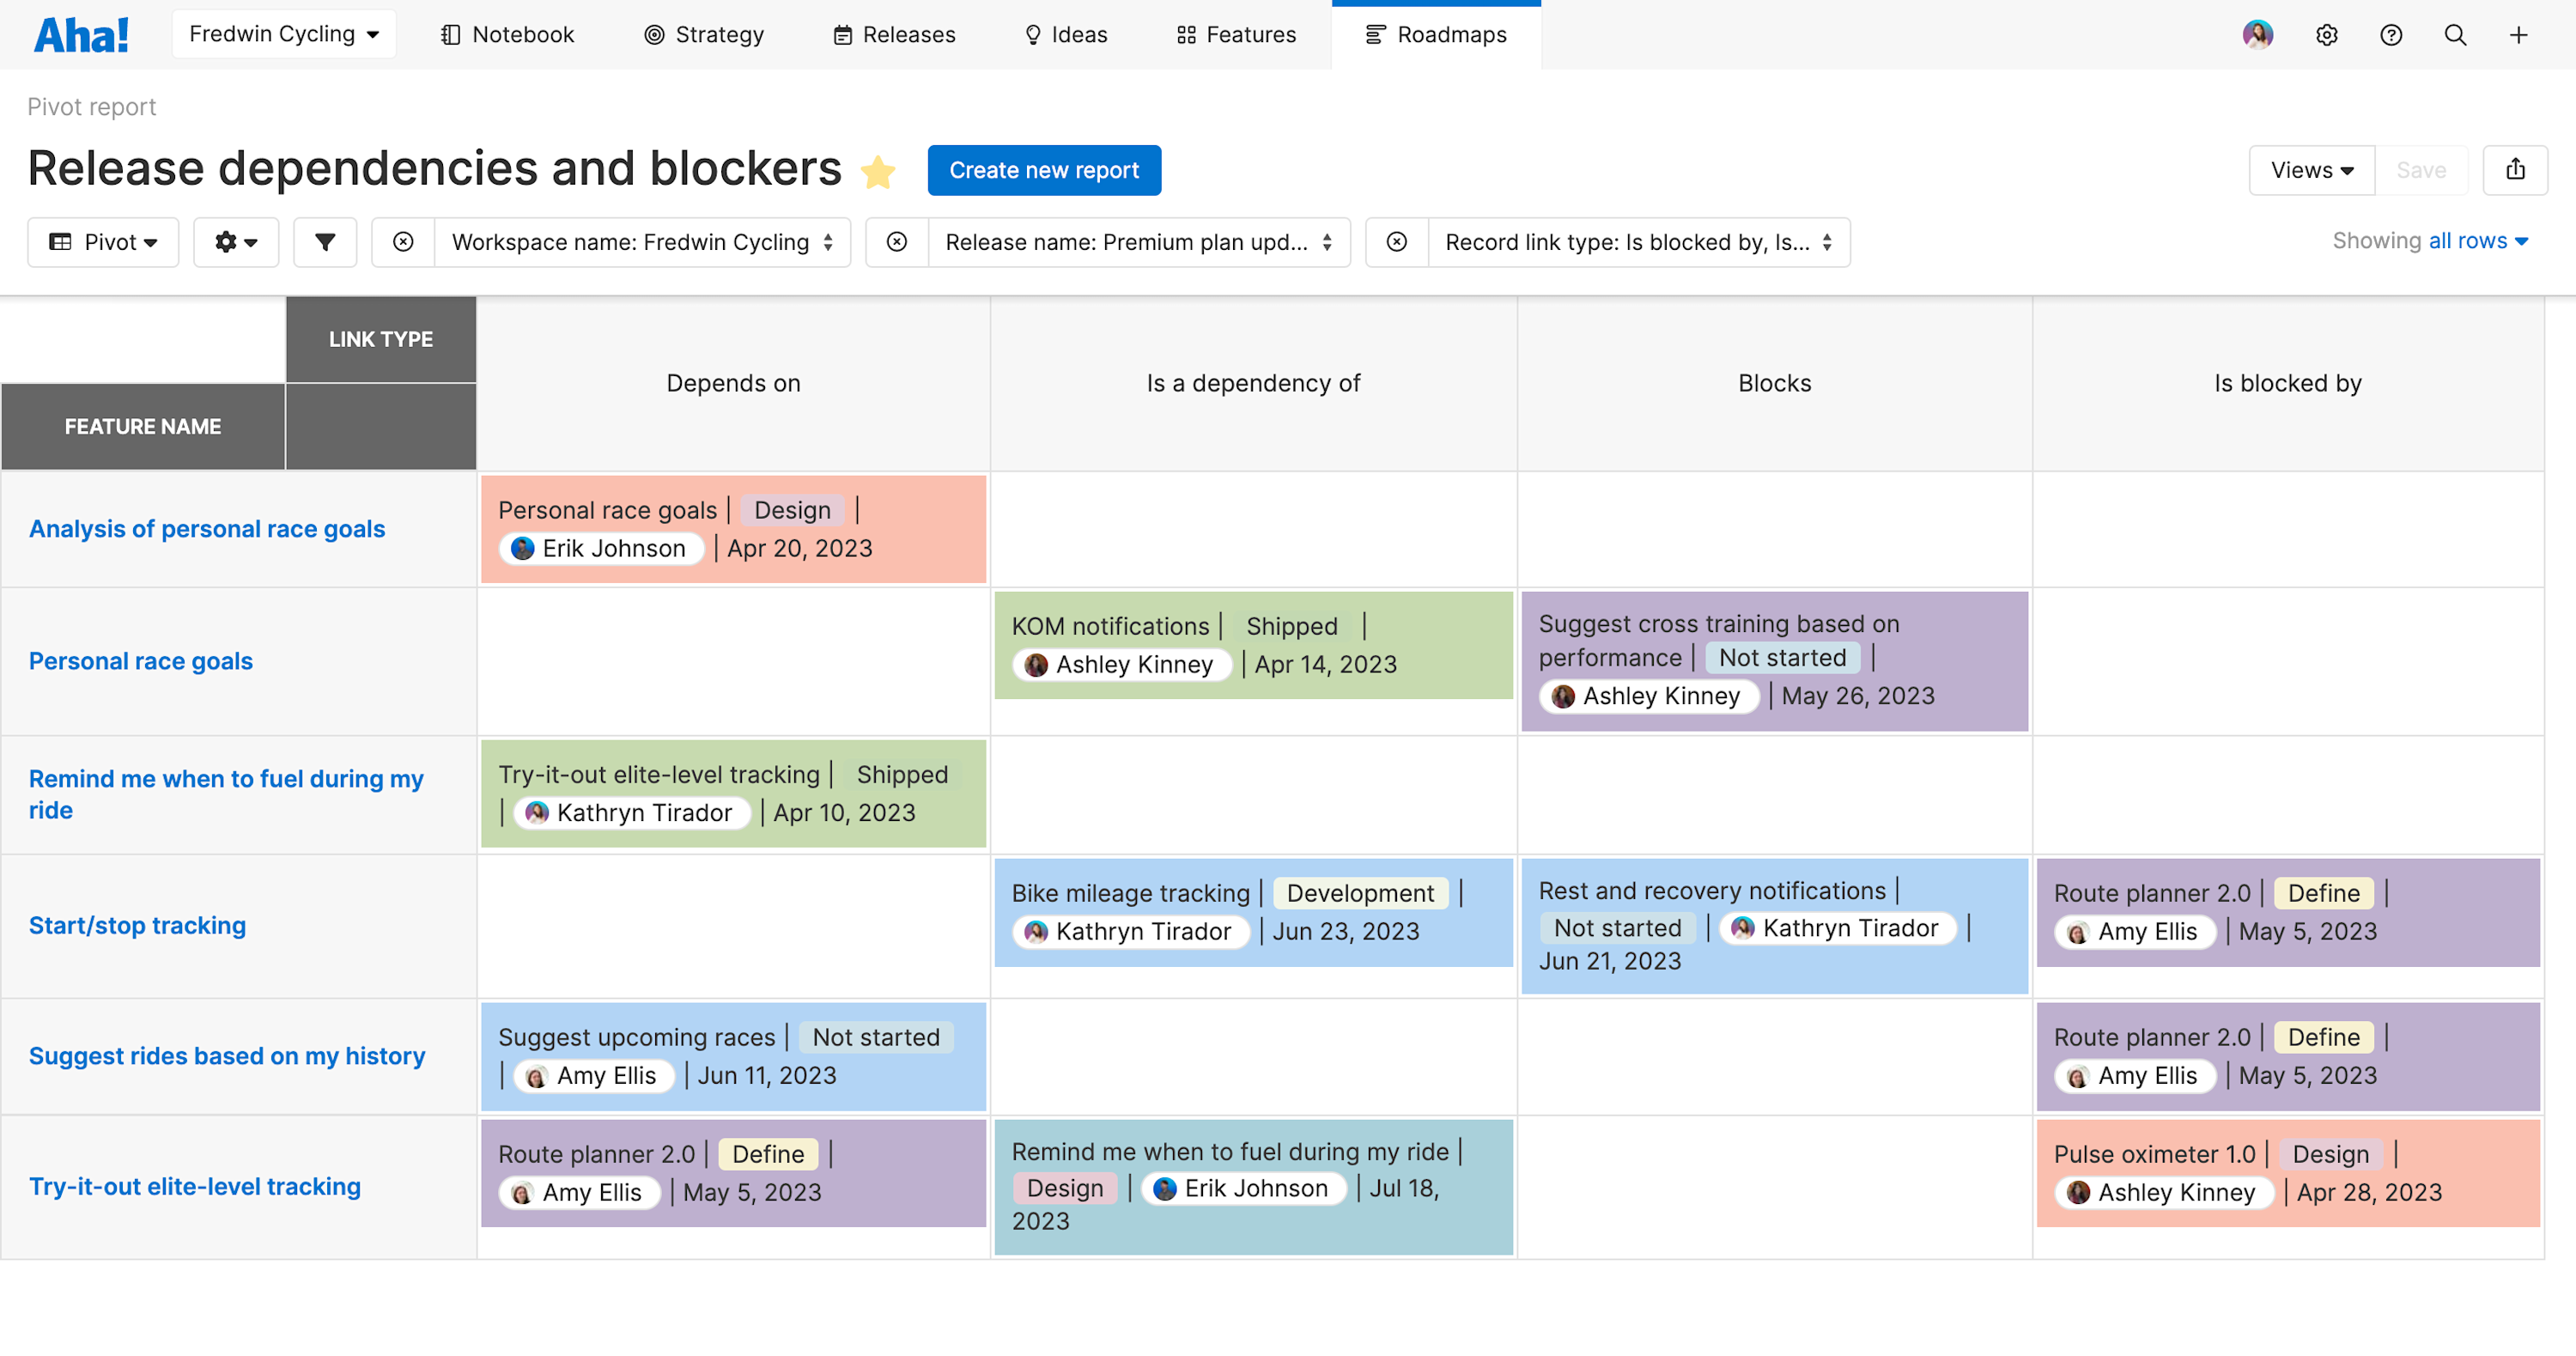Click the share/export icon

(2515, 170)
